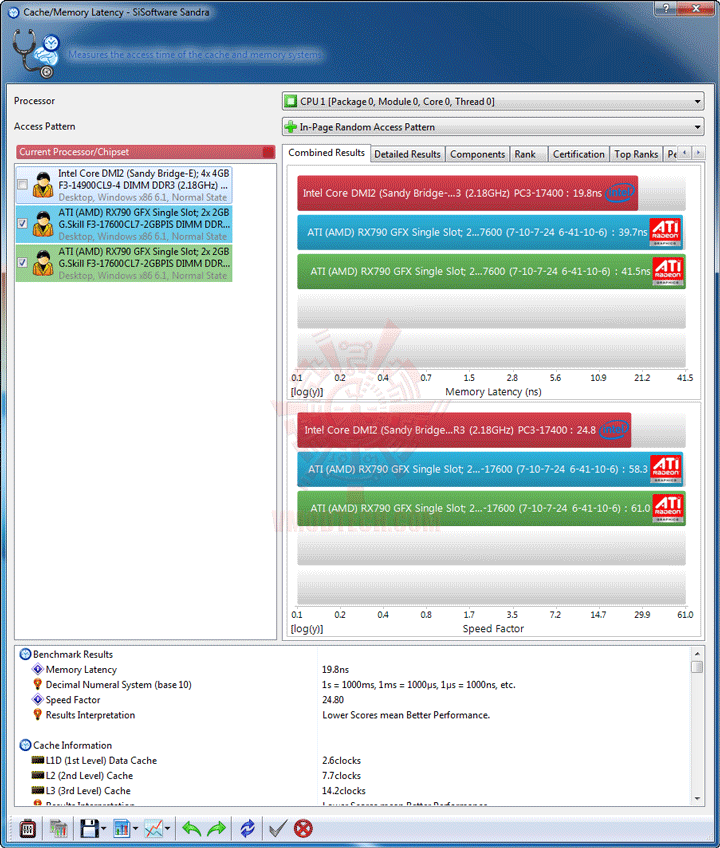Click the Current Processor/Chipset header bar

click(146, 152)
